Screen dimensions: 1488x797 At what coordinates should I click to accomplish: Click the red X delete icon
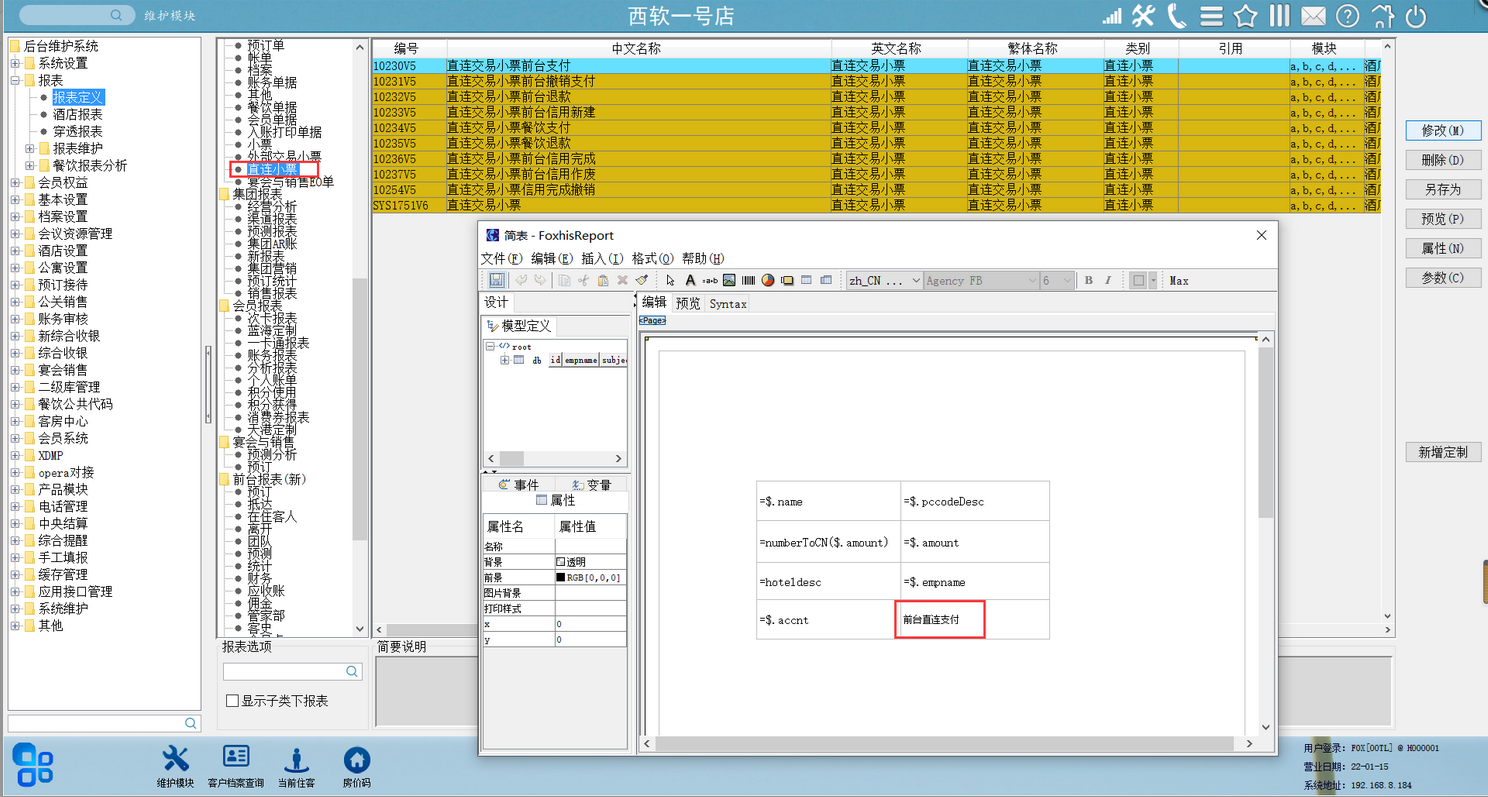click(x=622, y=280)
